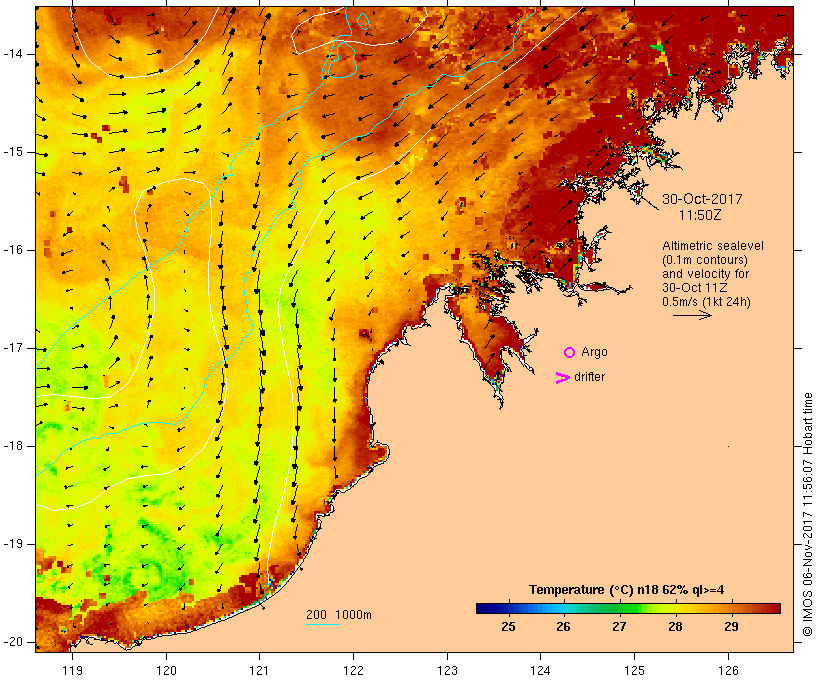Click the latitude axis label '-17'
820x680 pixels.
(x=12, y=348)
